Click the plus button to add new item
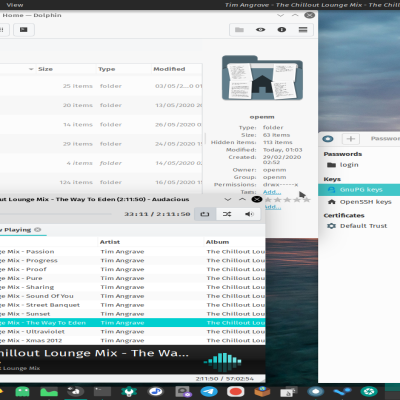Viewport: 400px width, 400px height. (351, 139)
